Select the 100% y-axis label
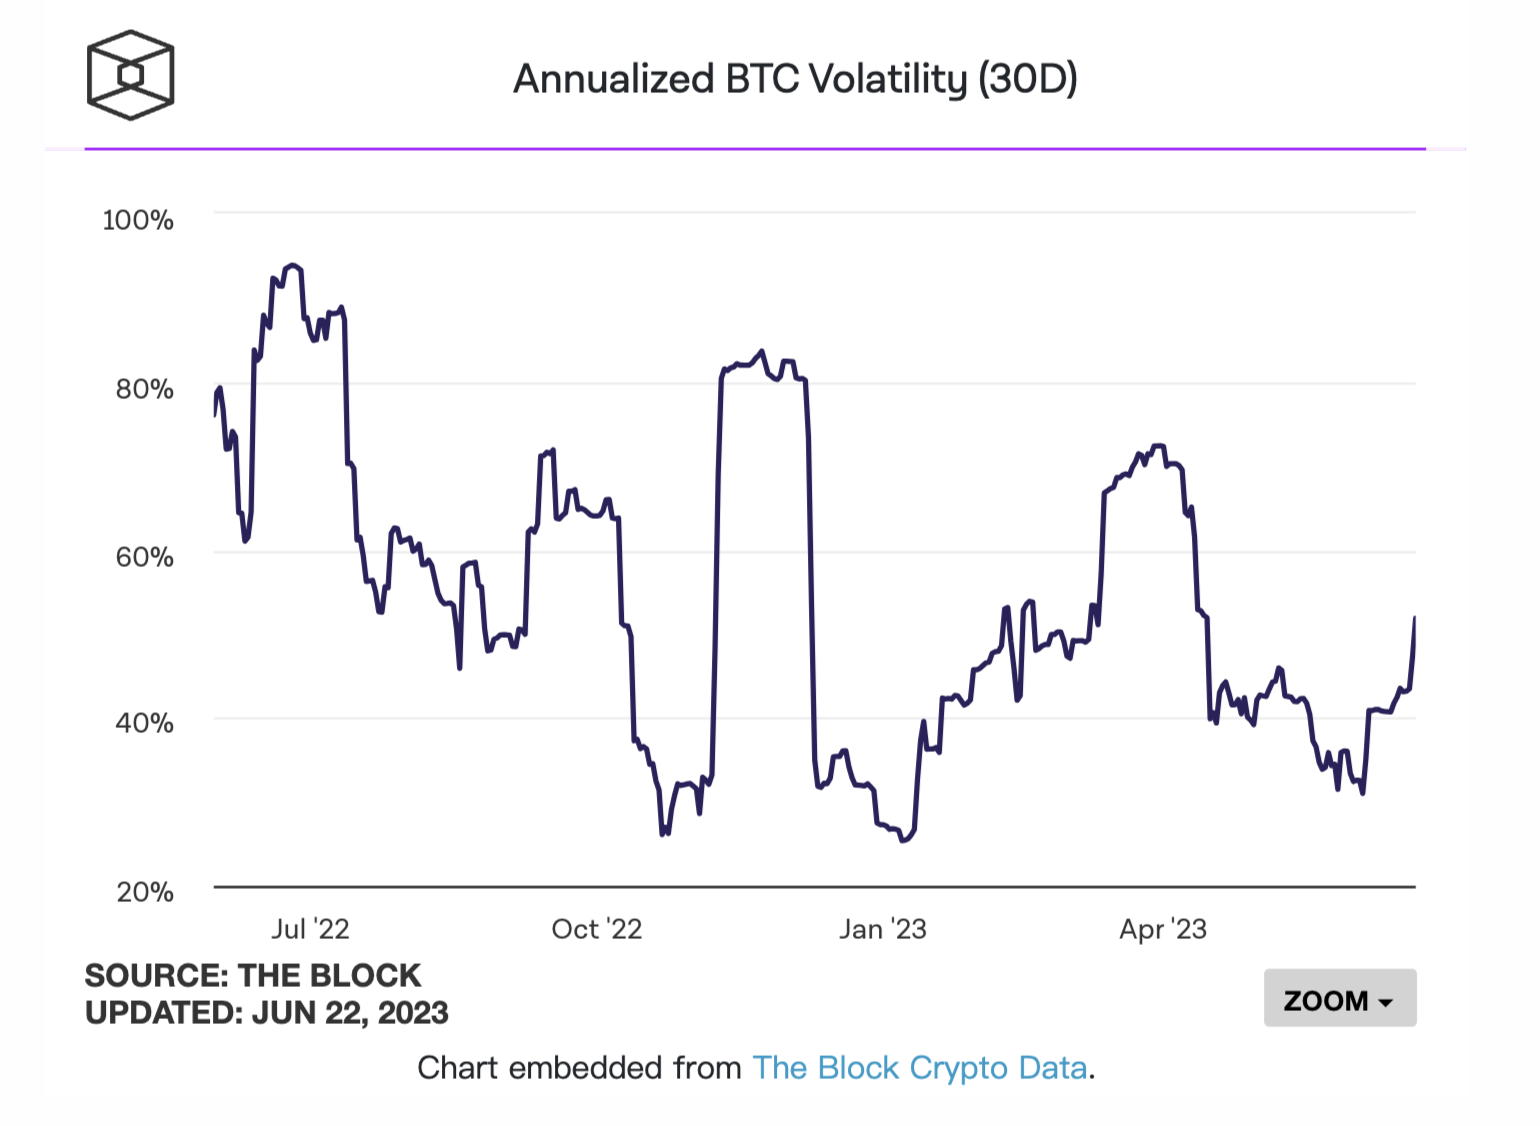The width and height of the screenshot is (1540, 1126). pos(138,220)
